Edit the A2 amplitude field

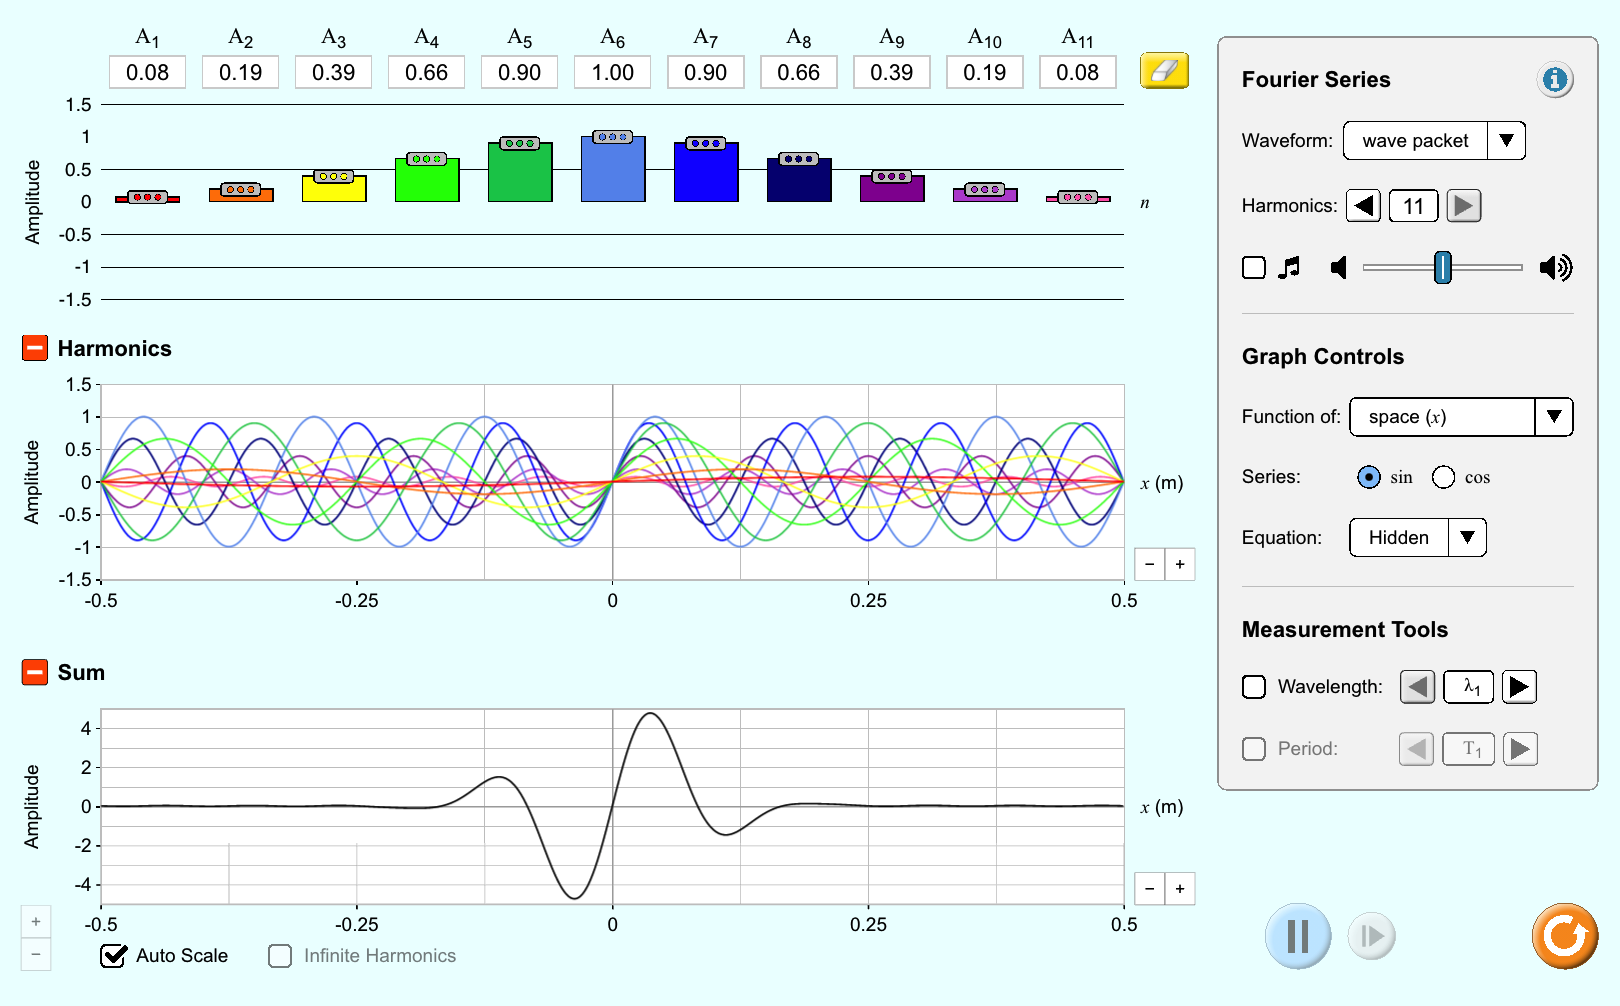click(x=240, y=73)
